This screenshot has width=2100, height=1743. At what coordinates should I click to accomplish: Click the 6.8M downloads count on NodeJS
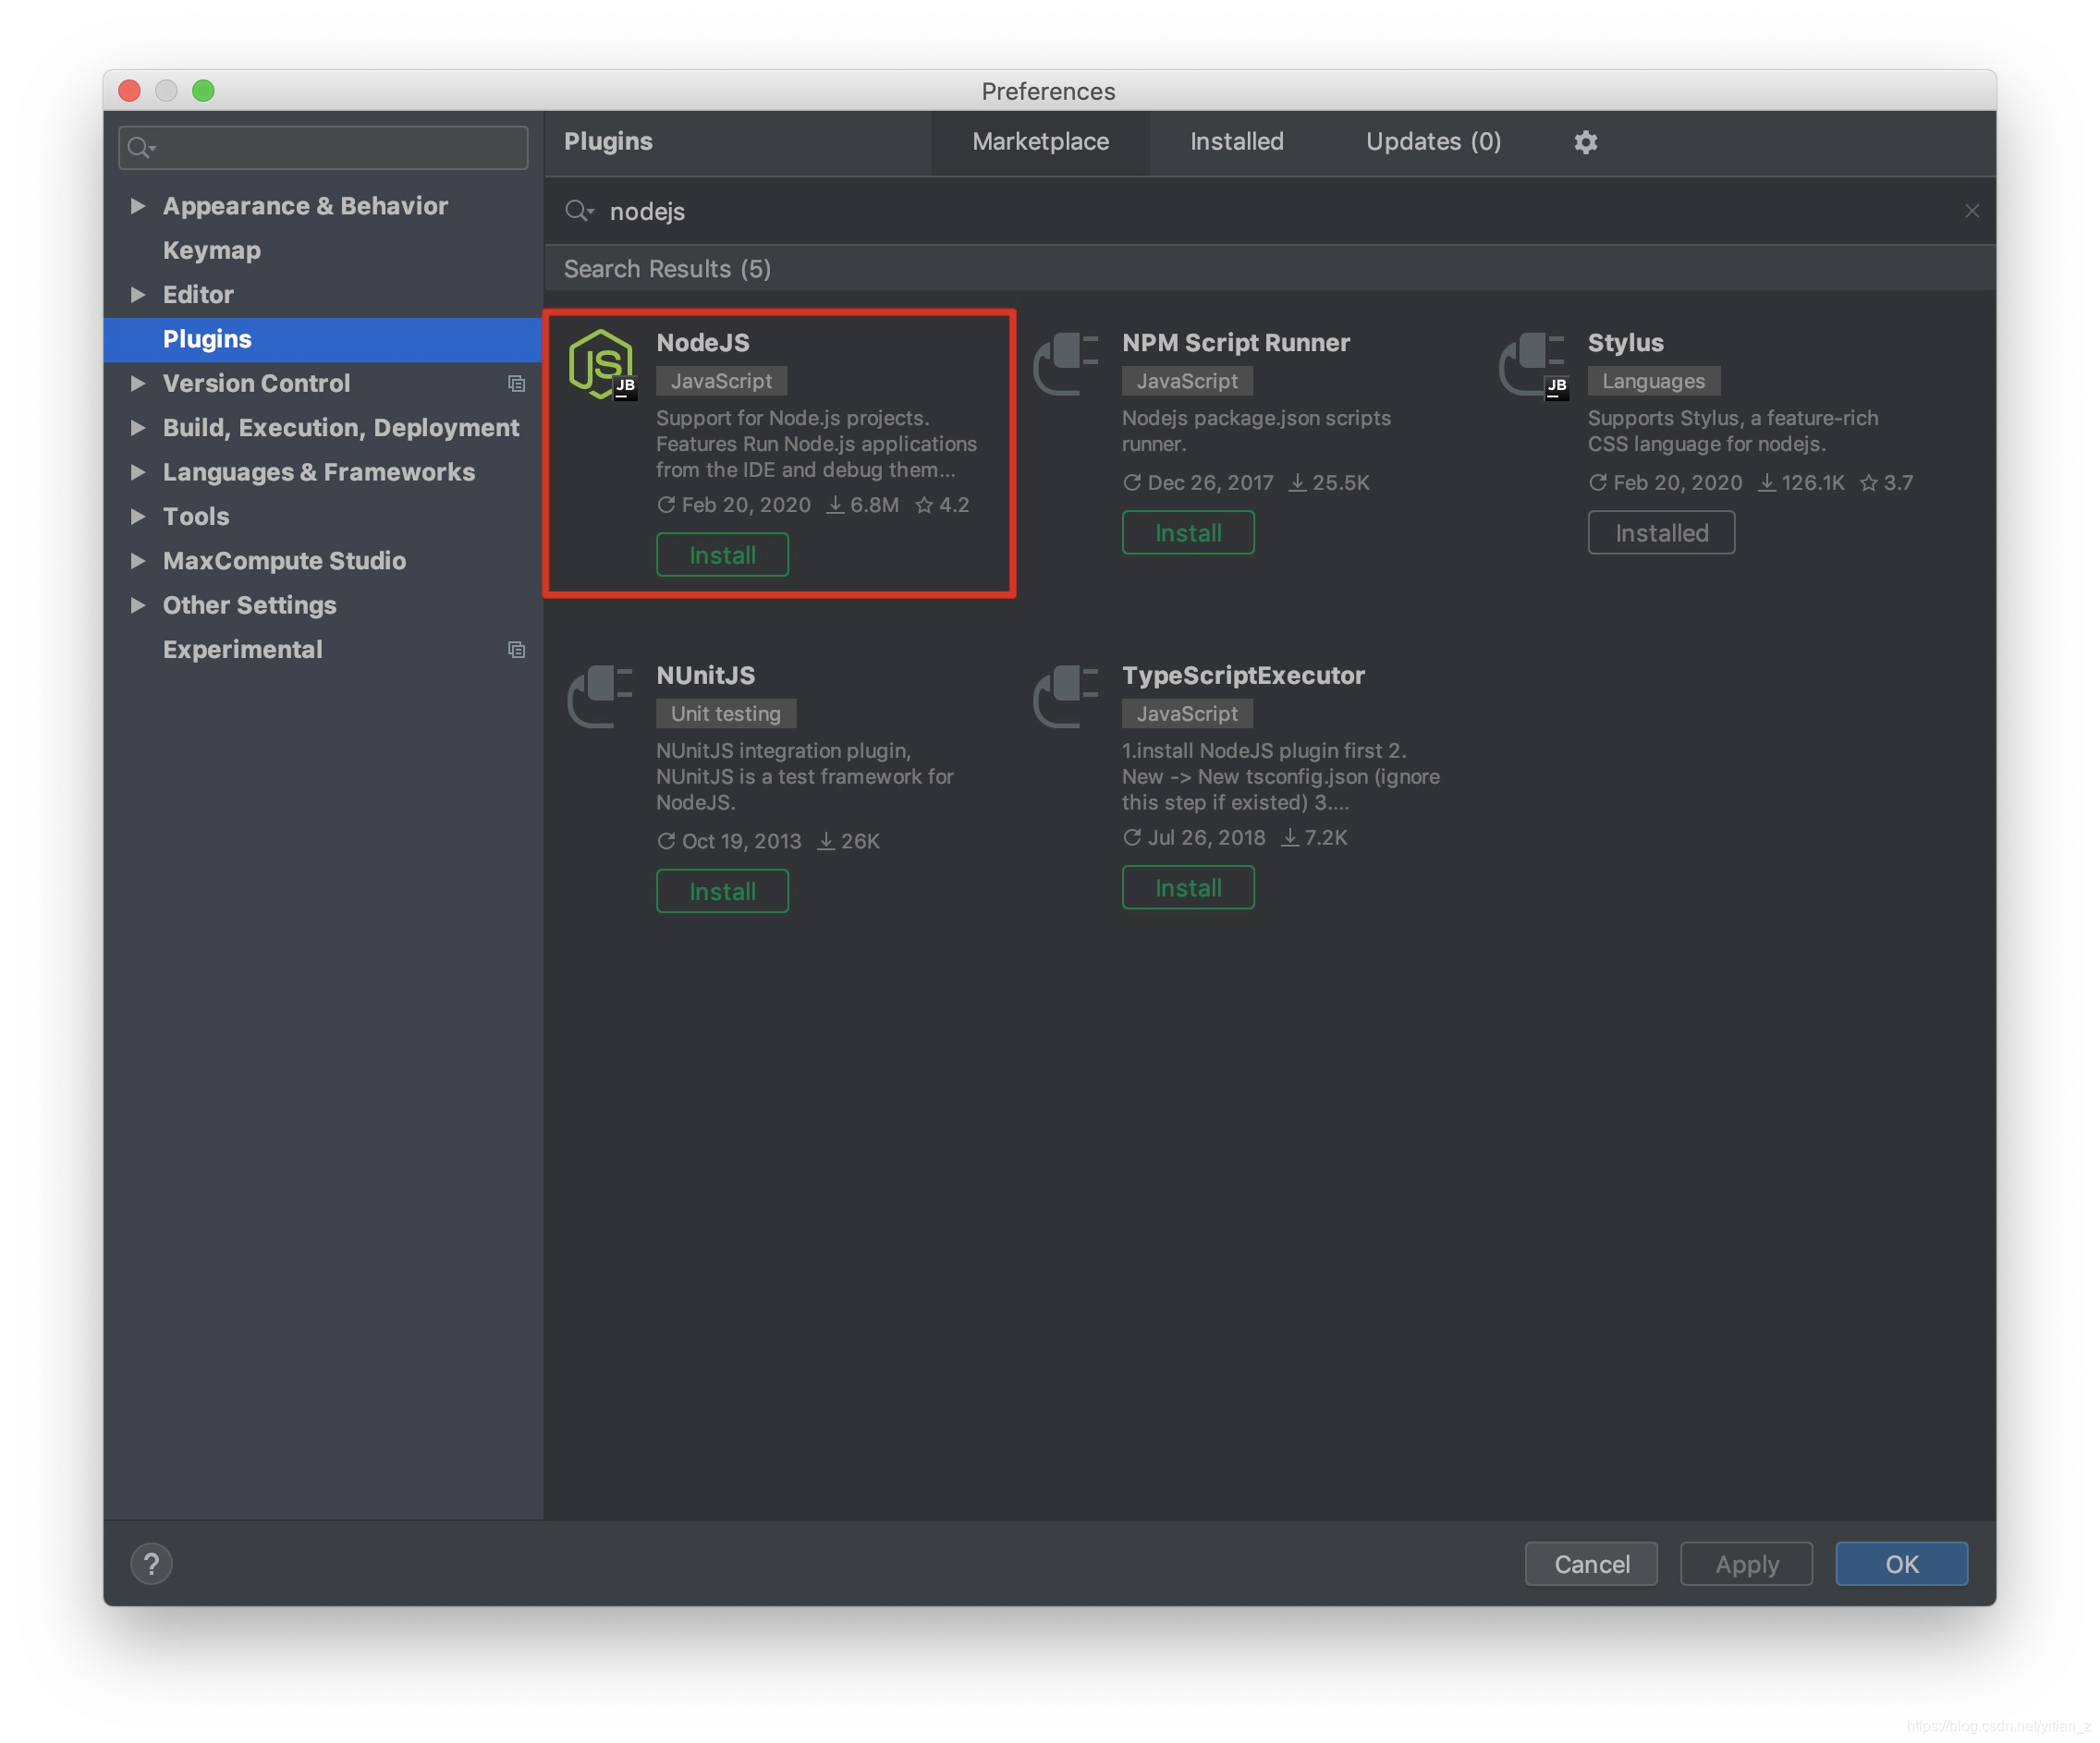point(862,505)
